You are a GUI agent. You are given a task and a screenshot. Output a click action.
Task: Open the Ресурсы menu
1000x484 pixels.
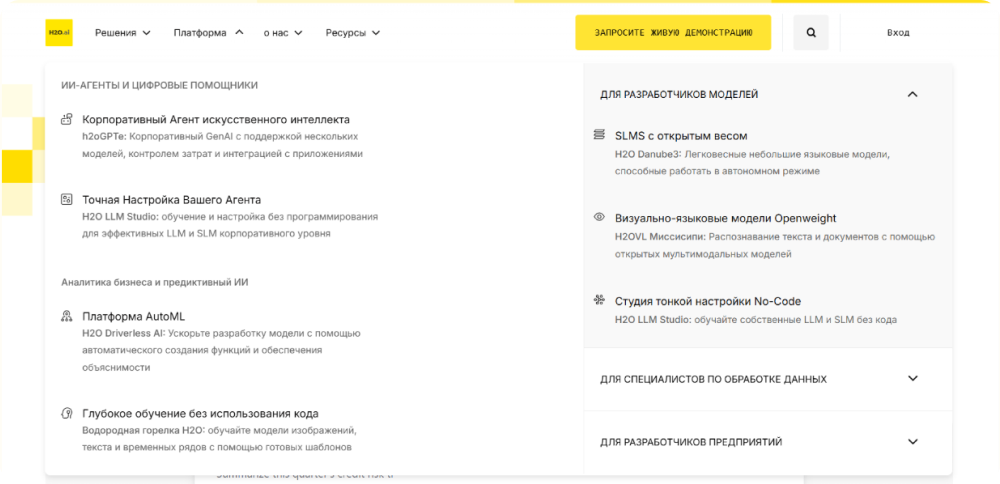coord(353,33)
